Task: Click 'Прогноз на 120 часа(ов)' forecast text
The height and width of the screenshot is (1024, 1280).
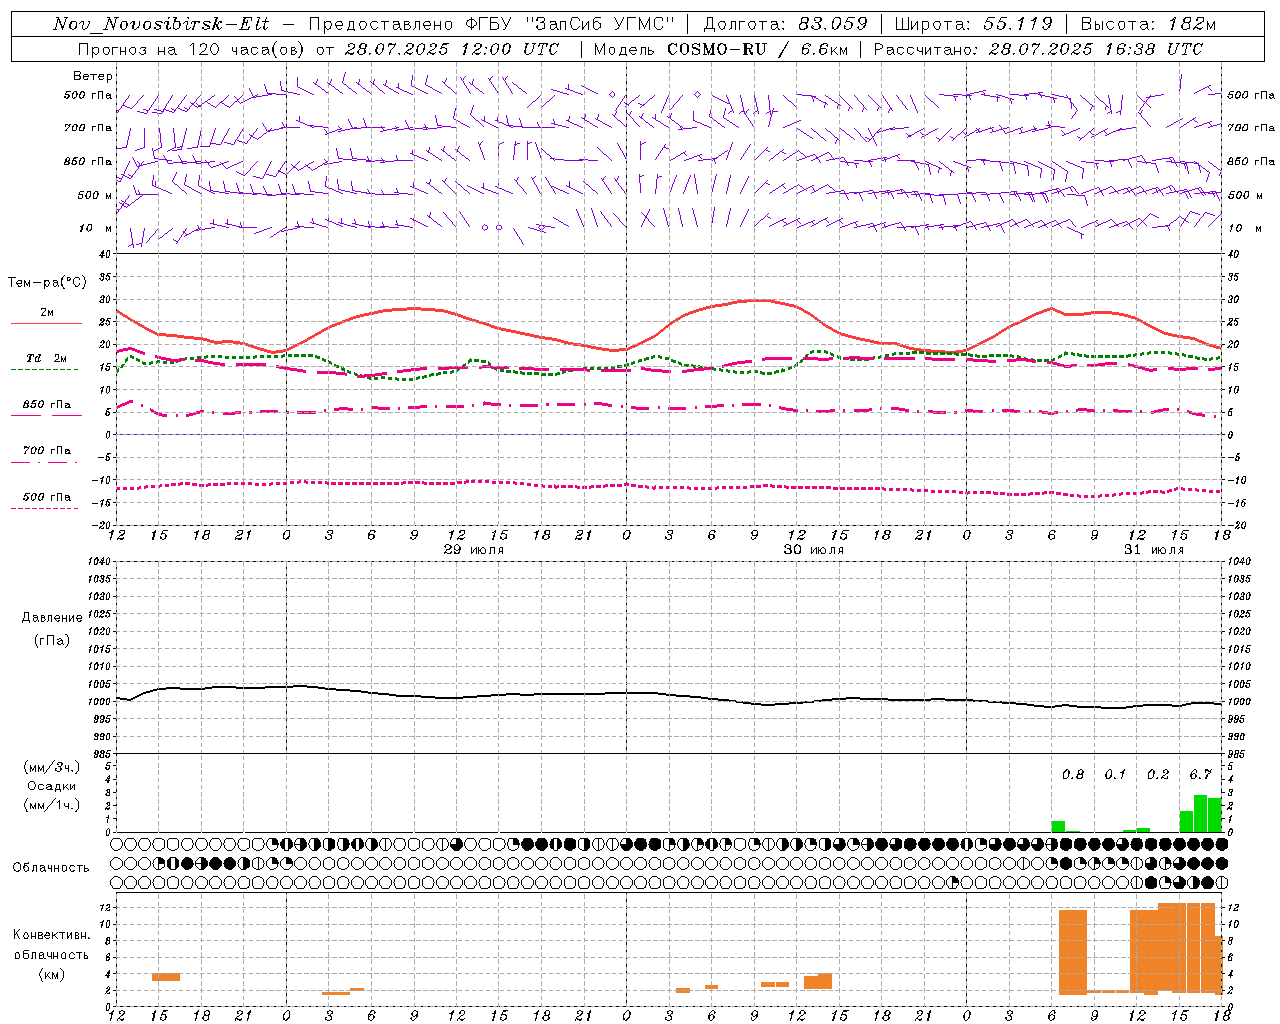Action: [192, 49]
